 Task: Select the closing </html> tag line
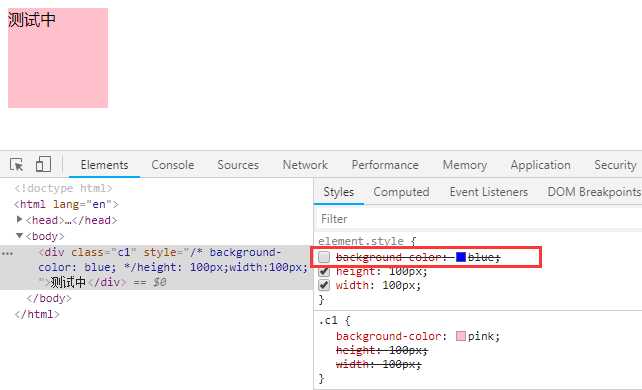coord(37,314)
